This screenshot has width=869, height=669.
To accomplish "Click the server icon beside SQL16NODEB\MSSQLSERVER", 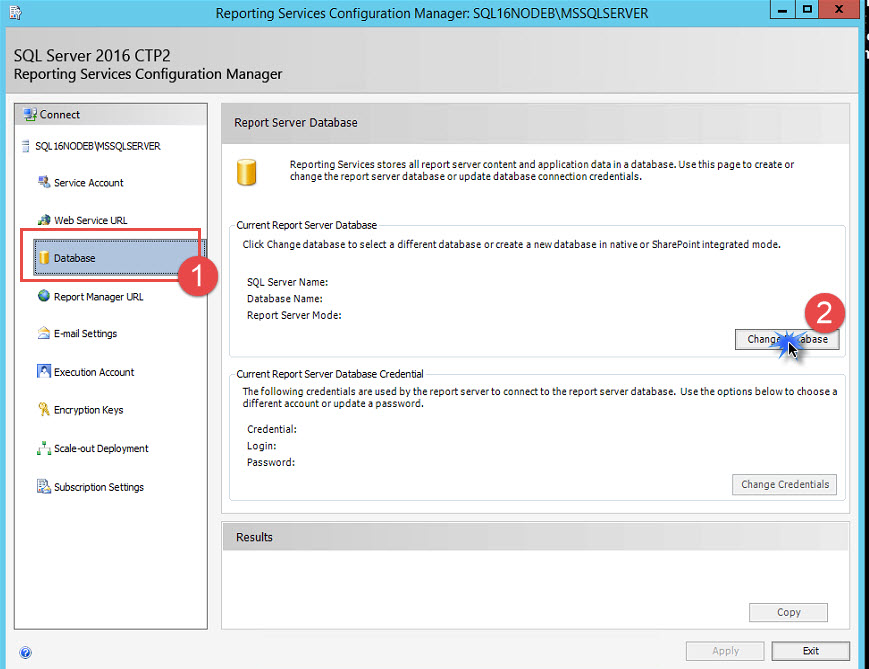I will [x=25, y=146].
